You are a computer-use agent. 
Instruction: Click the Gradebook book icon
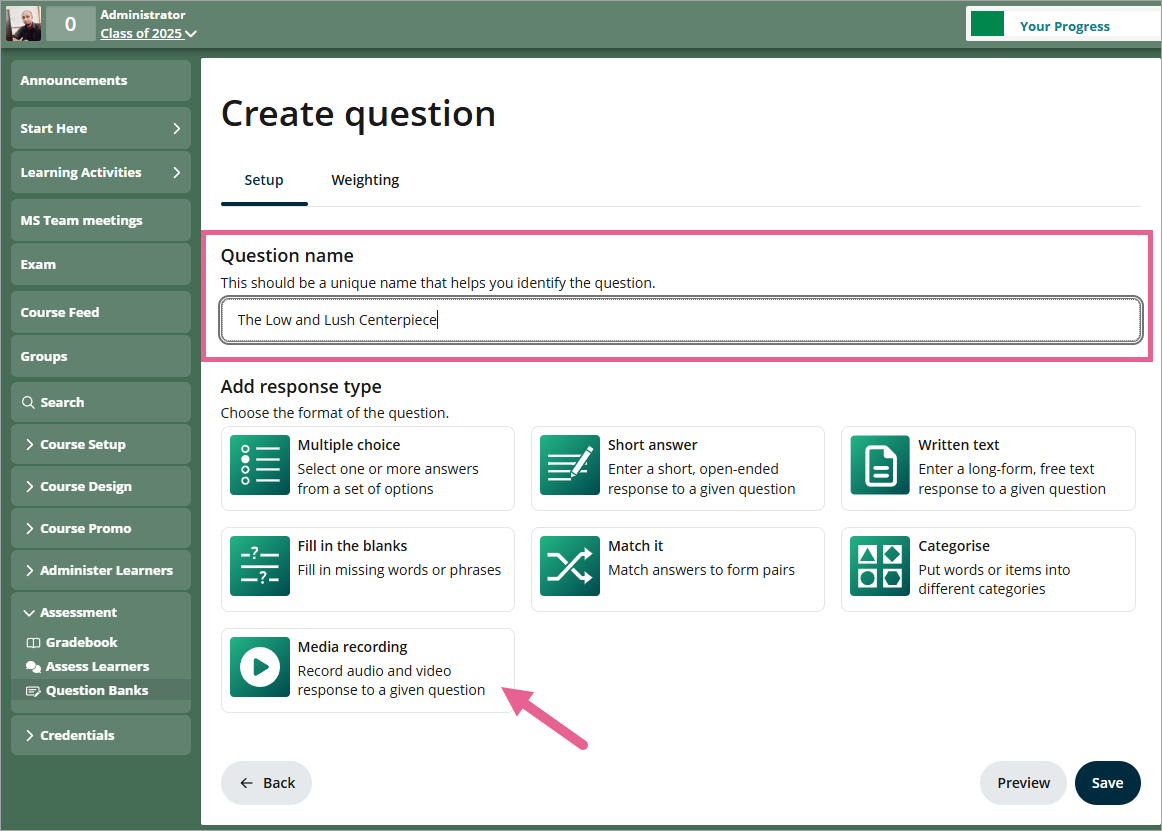(x=33, y=643)
